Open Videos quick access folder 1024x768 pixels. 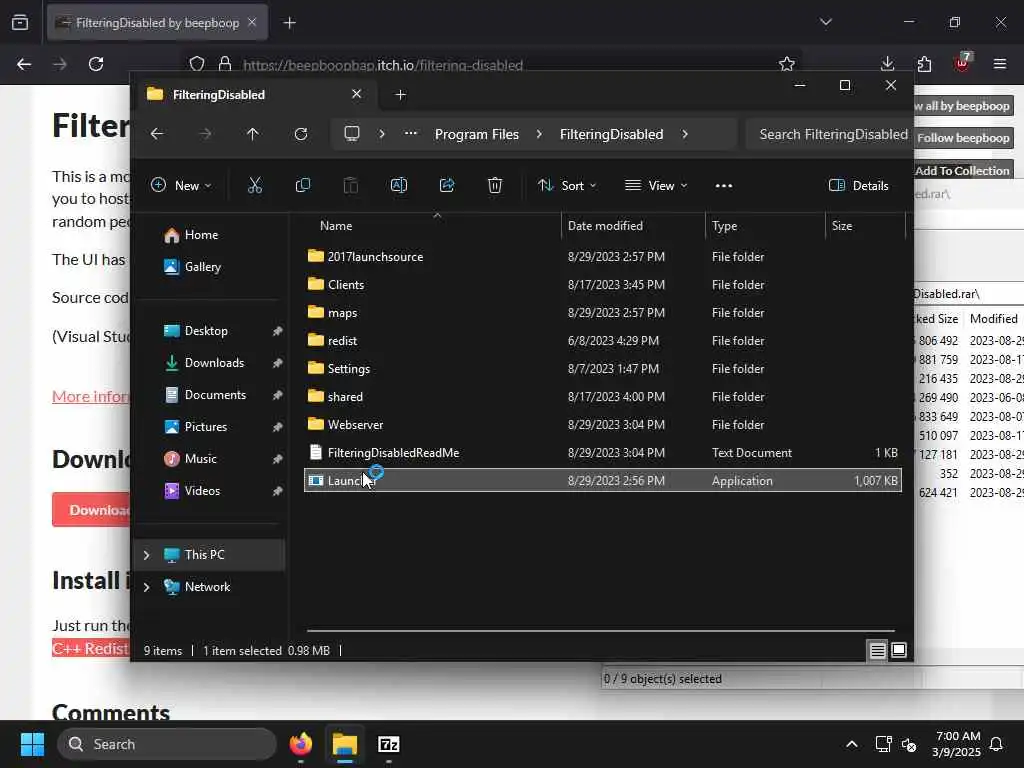pyautogui.click(x=192, y=491)
